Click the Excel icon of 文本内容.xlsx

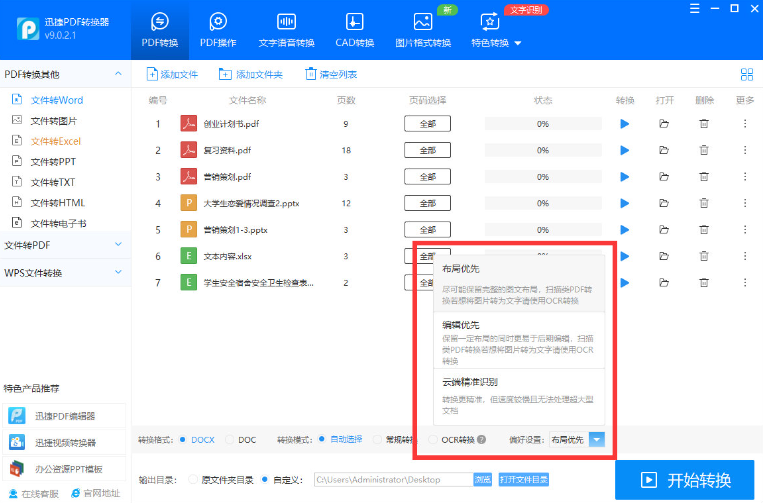188,256
